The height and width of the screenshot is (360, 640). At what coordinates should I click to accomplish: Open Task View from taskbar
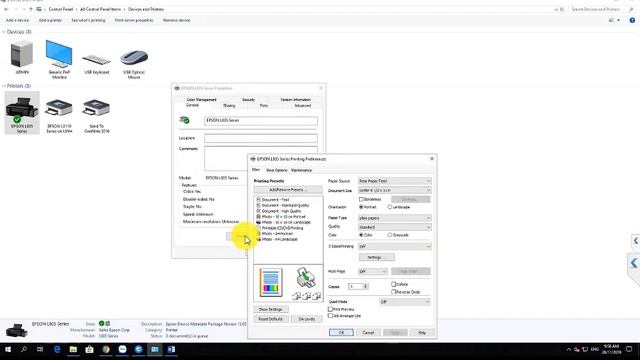pyautogui.click(x=40, y=349)
